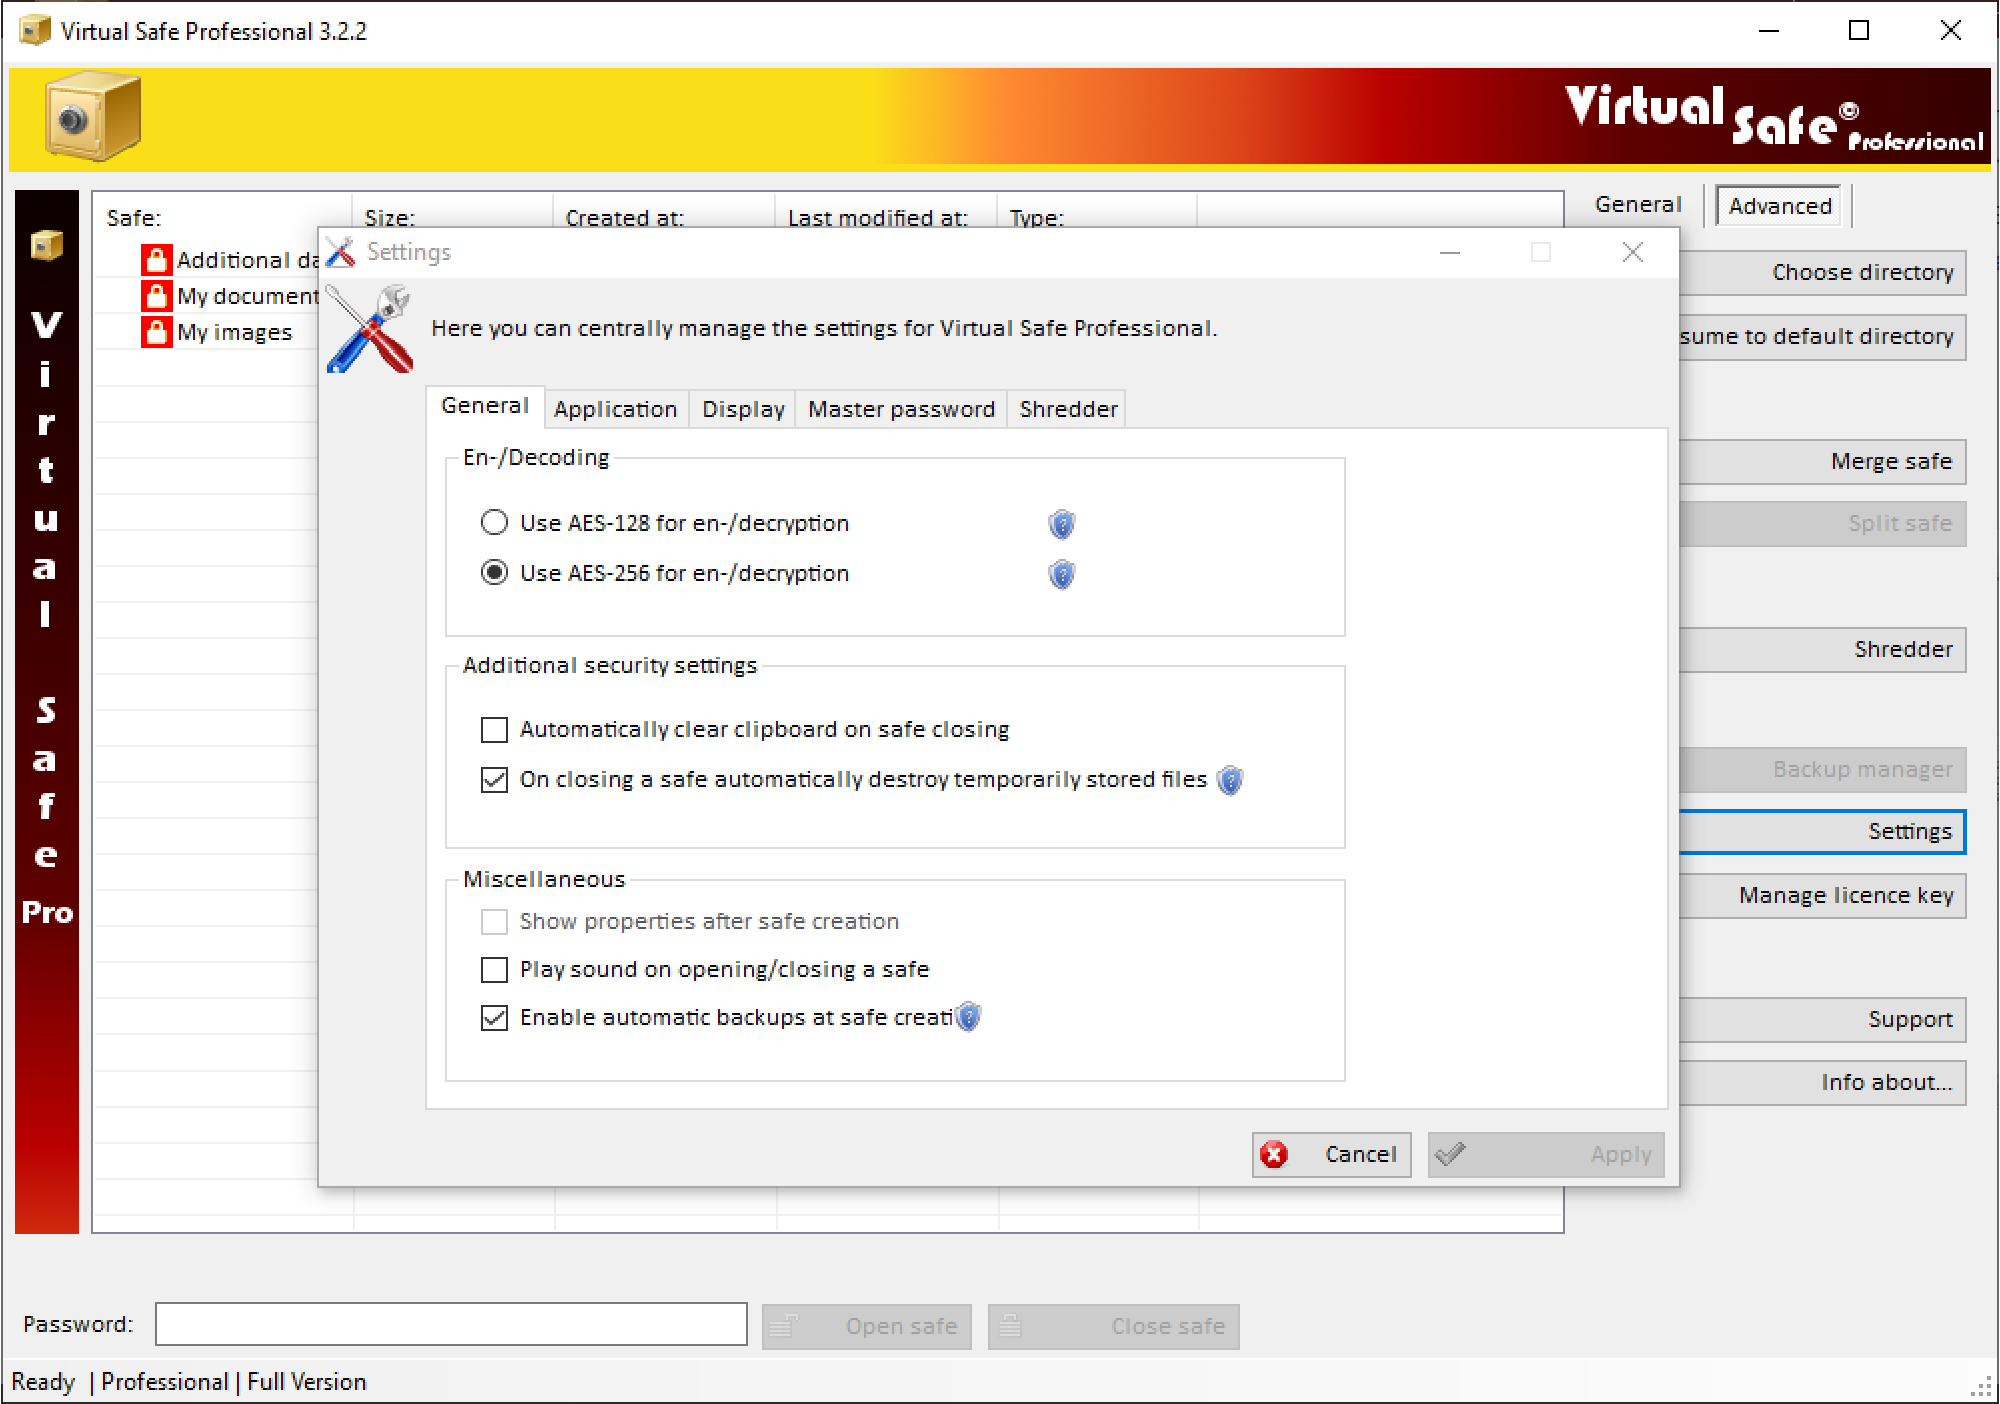2000x1404 pixels.
Task: Cancel the Settings dialog
Action: [1331, 1154]
